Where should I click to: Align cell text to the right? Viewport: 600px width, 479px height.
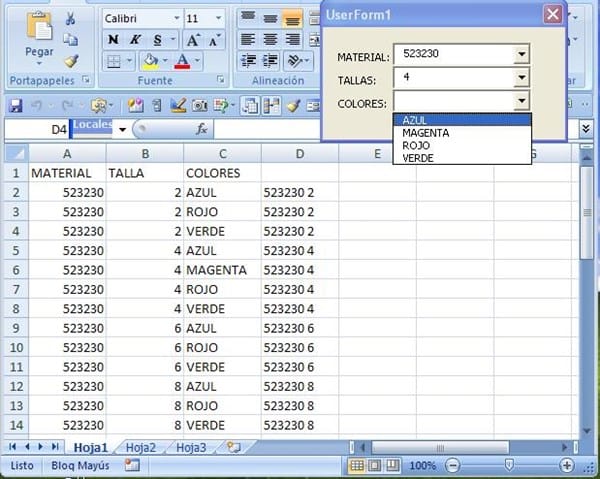coord(292,39)
